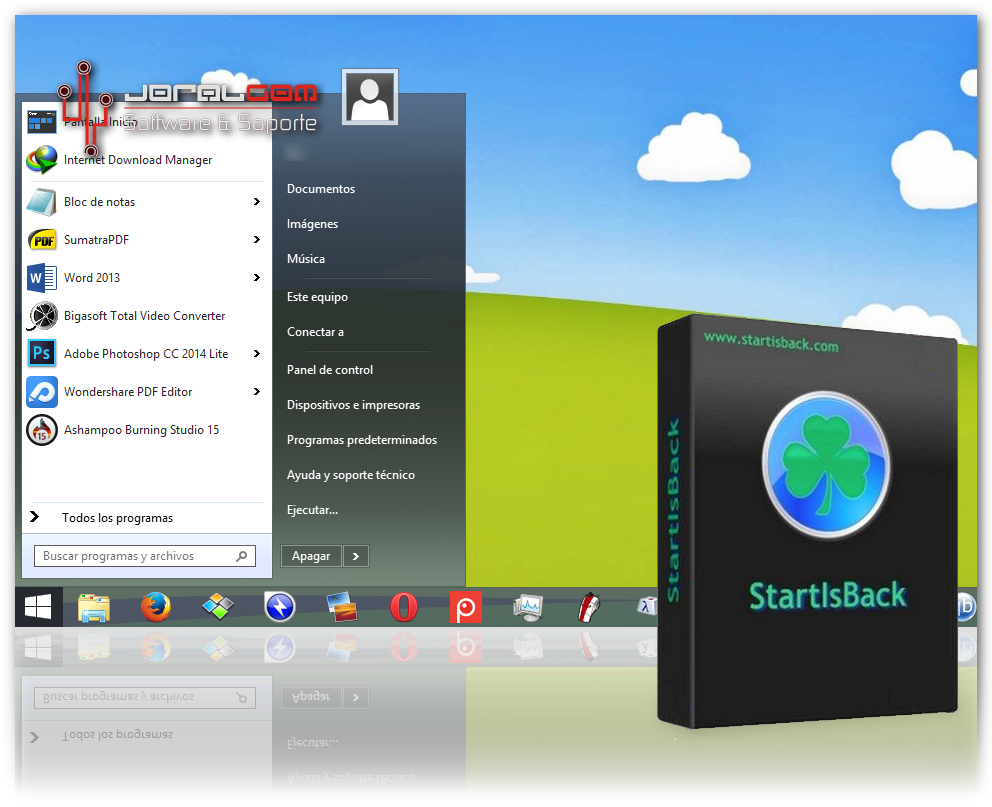This screenshot has width=992, height=807.
Task: Click the Buscar programas y archivos field
Action: [145, 556]
